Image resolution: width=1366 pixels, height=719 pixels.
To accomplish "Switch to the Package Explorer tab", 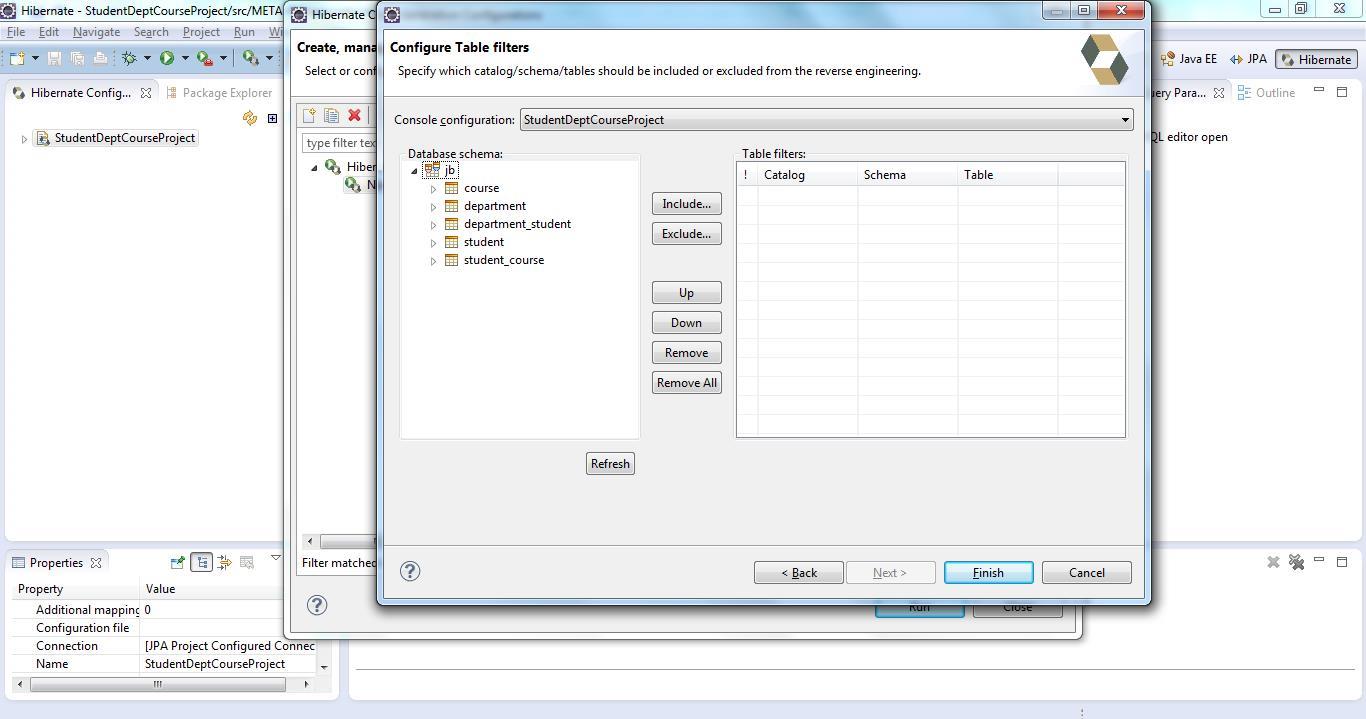I will click(218, 93).
